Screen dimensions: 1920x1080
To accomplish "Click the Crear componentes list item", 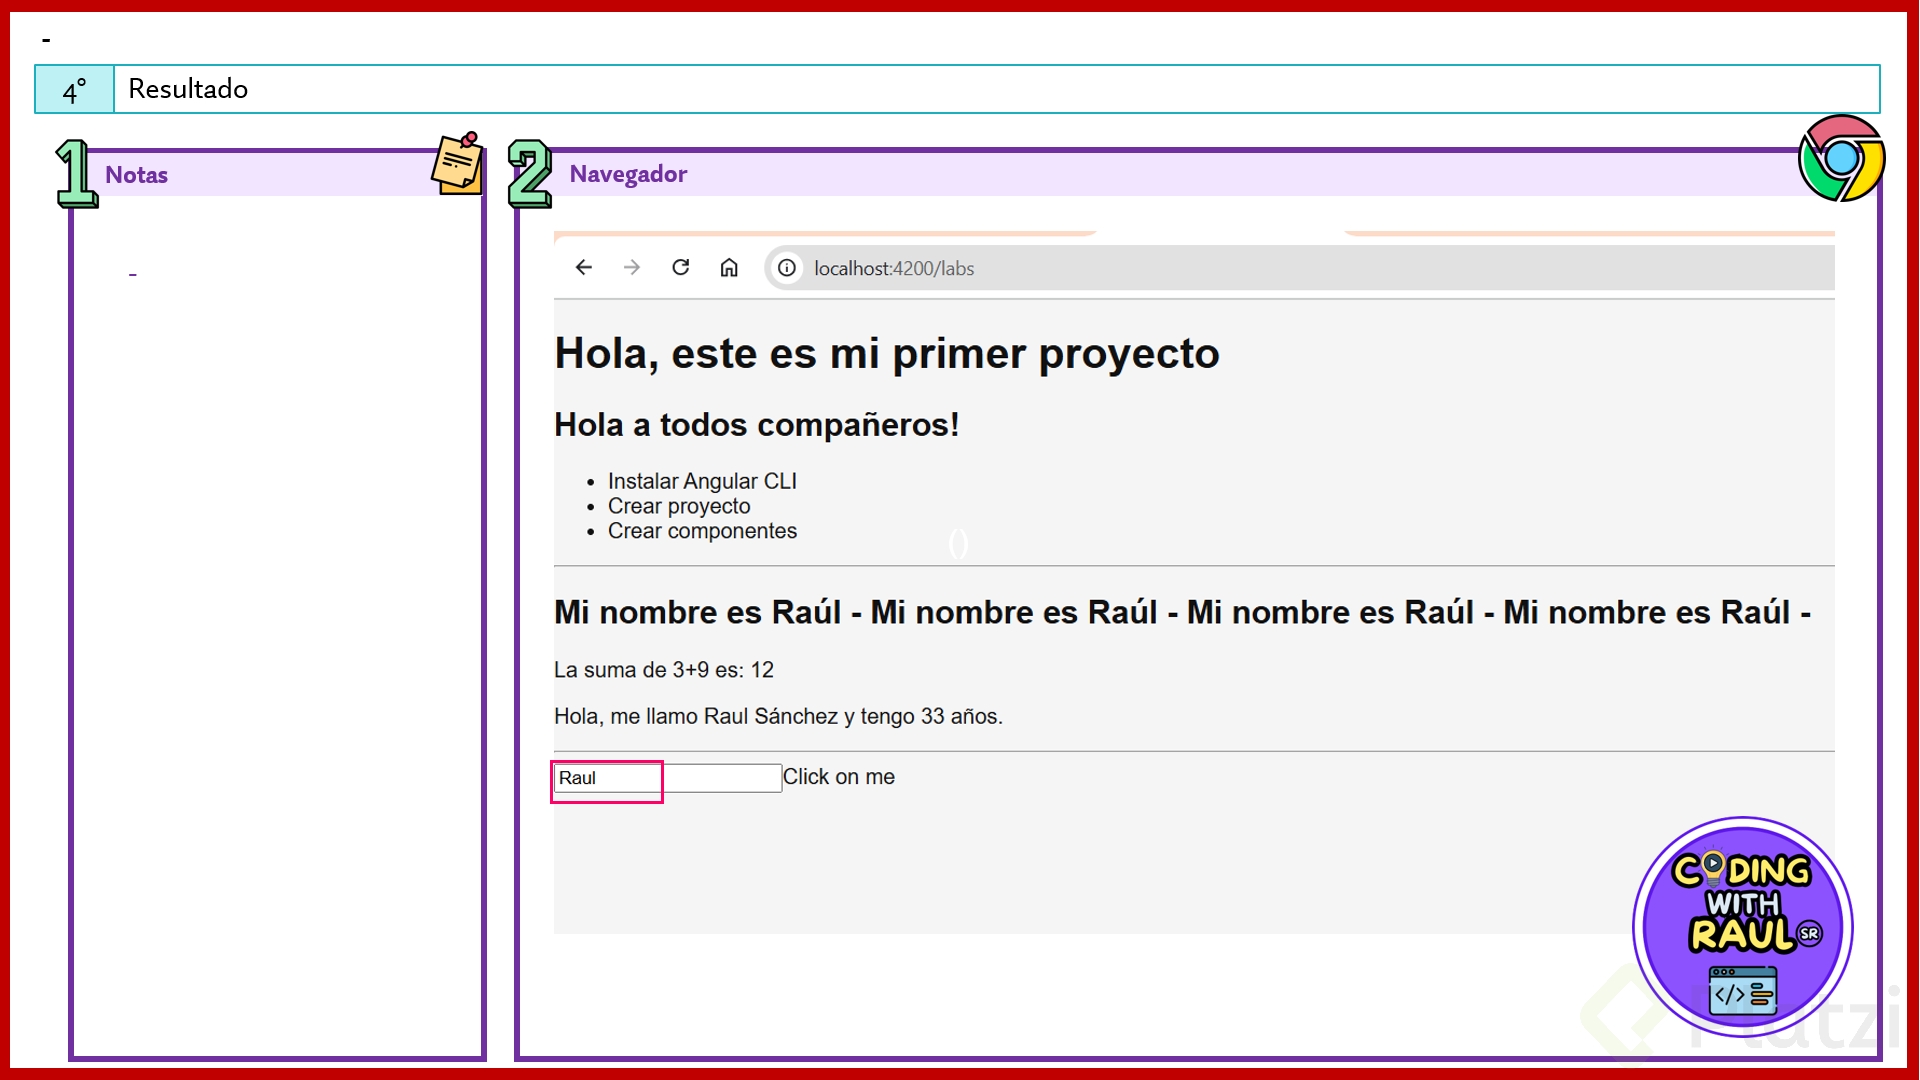I will 702,531.
